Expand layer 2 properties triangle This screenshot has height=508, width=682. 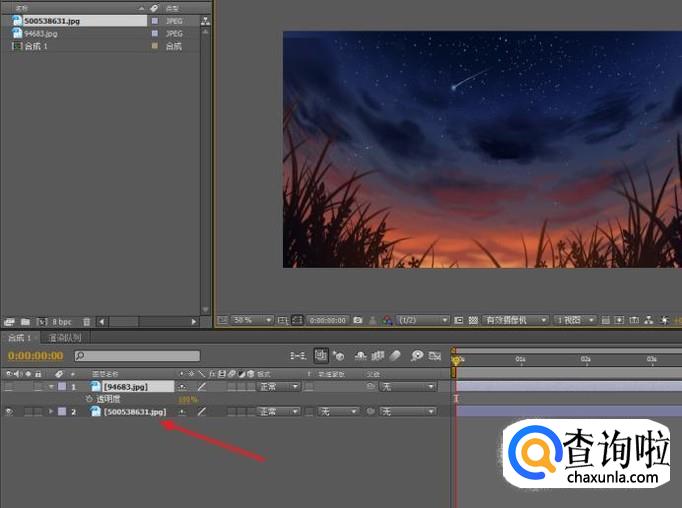click(x=51, y=411)
